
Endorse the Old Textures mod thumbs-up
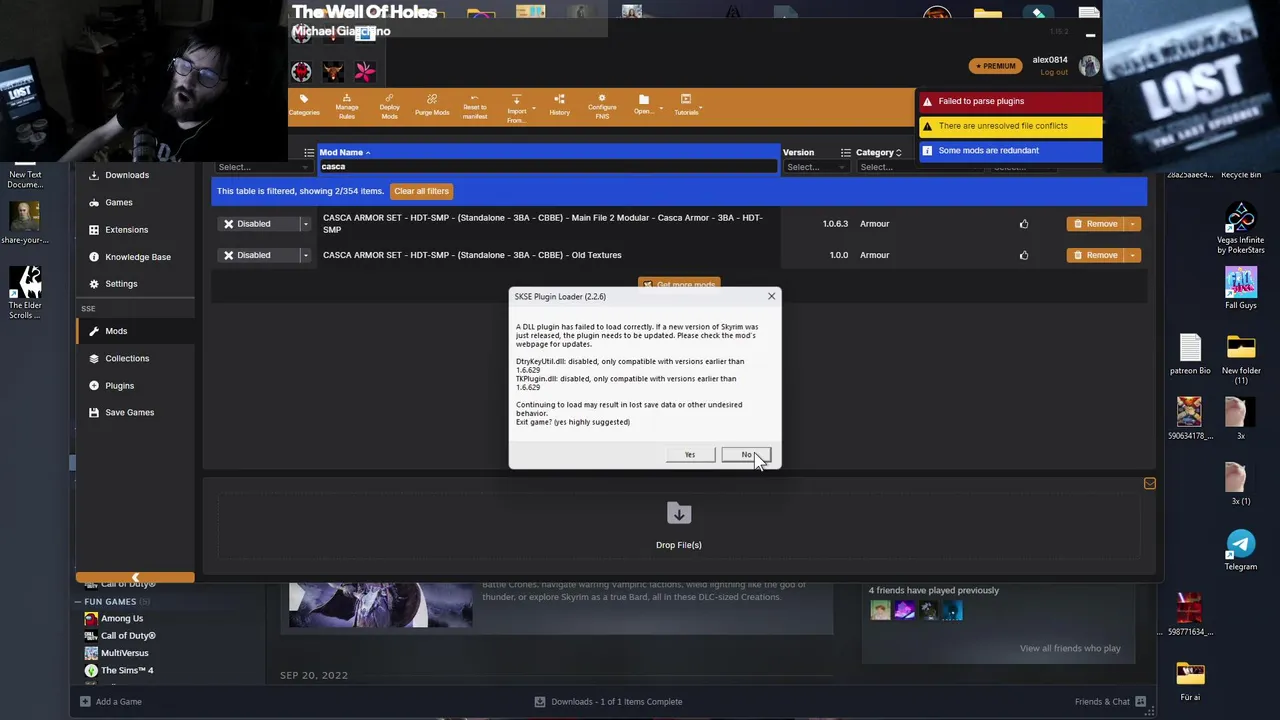[x=1024, y=255]
